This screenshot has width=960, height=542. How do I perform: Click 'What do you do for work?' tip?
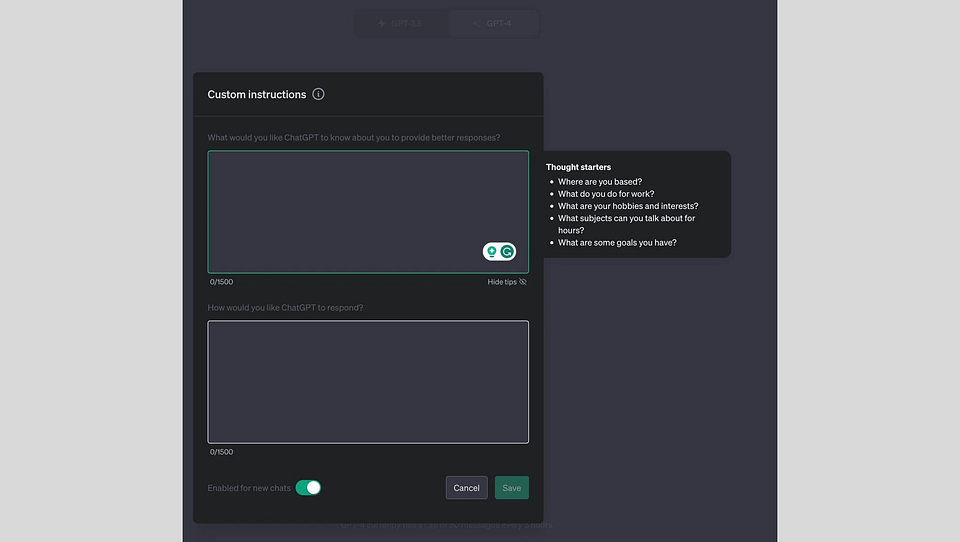(606, 194)
